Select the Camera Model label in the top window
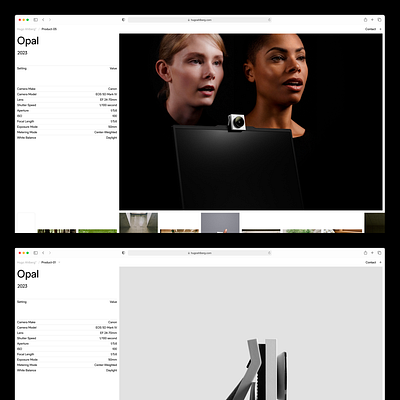400x400 pixels. pyautogui.click(x=27, y=94)
